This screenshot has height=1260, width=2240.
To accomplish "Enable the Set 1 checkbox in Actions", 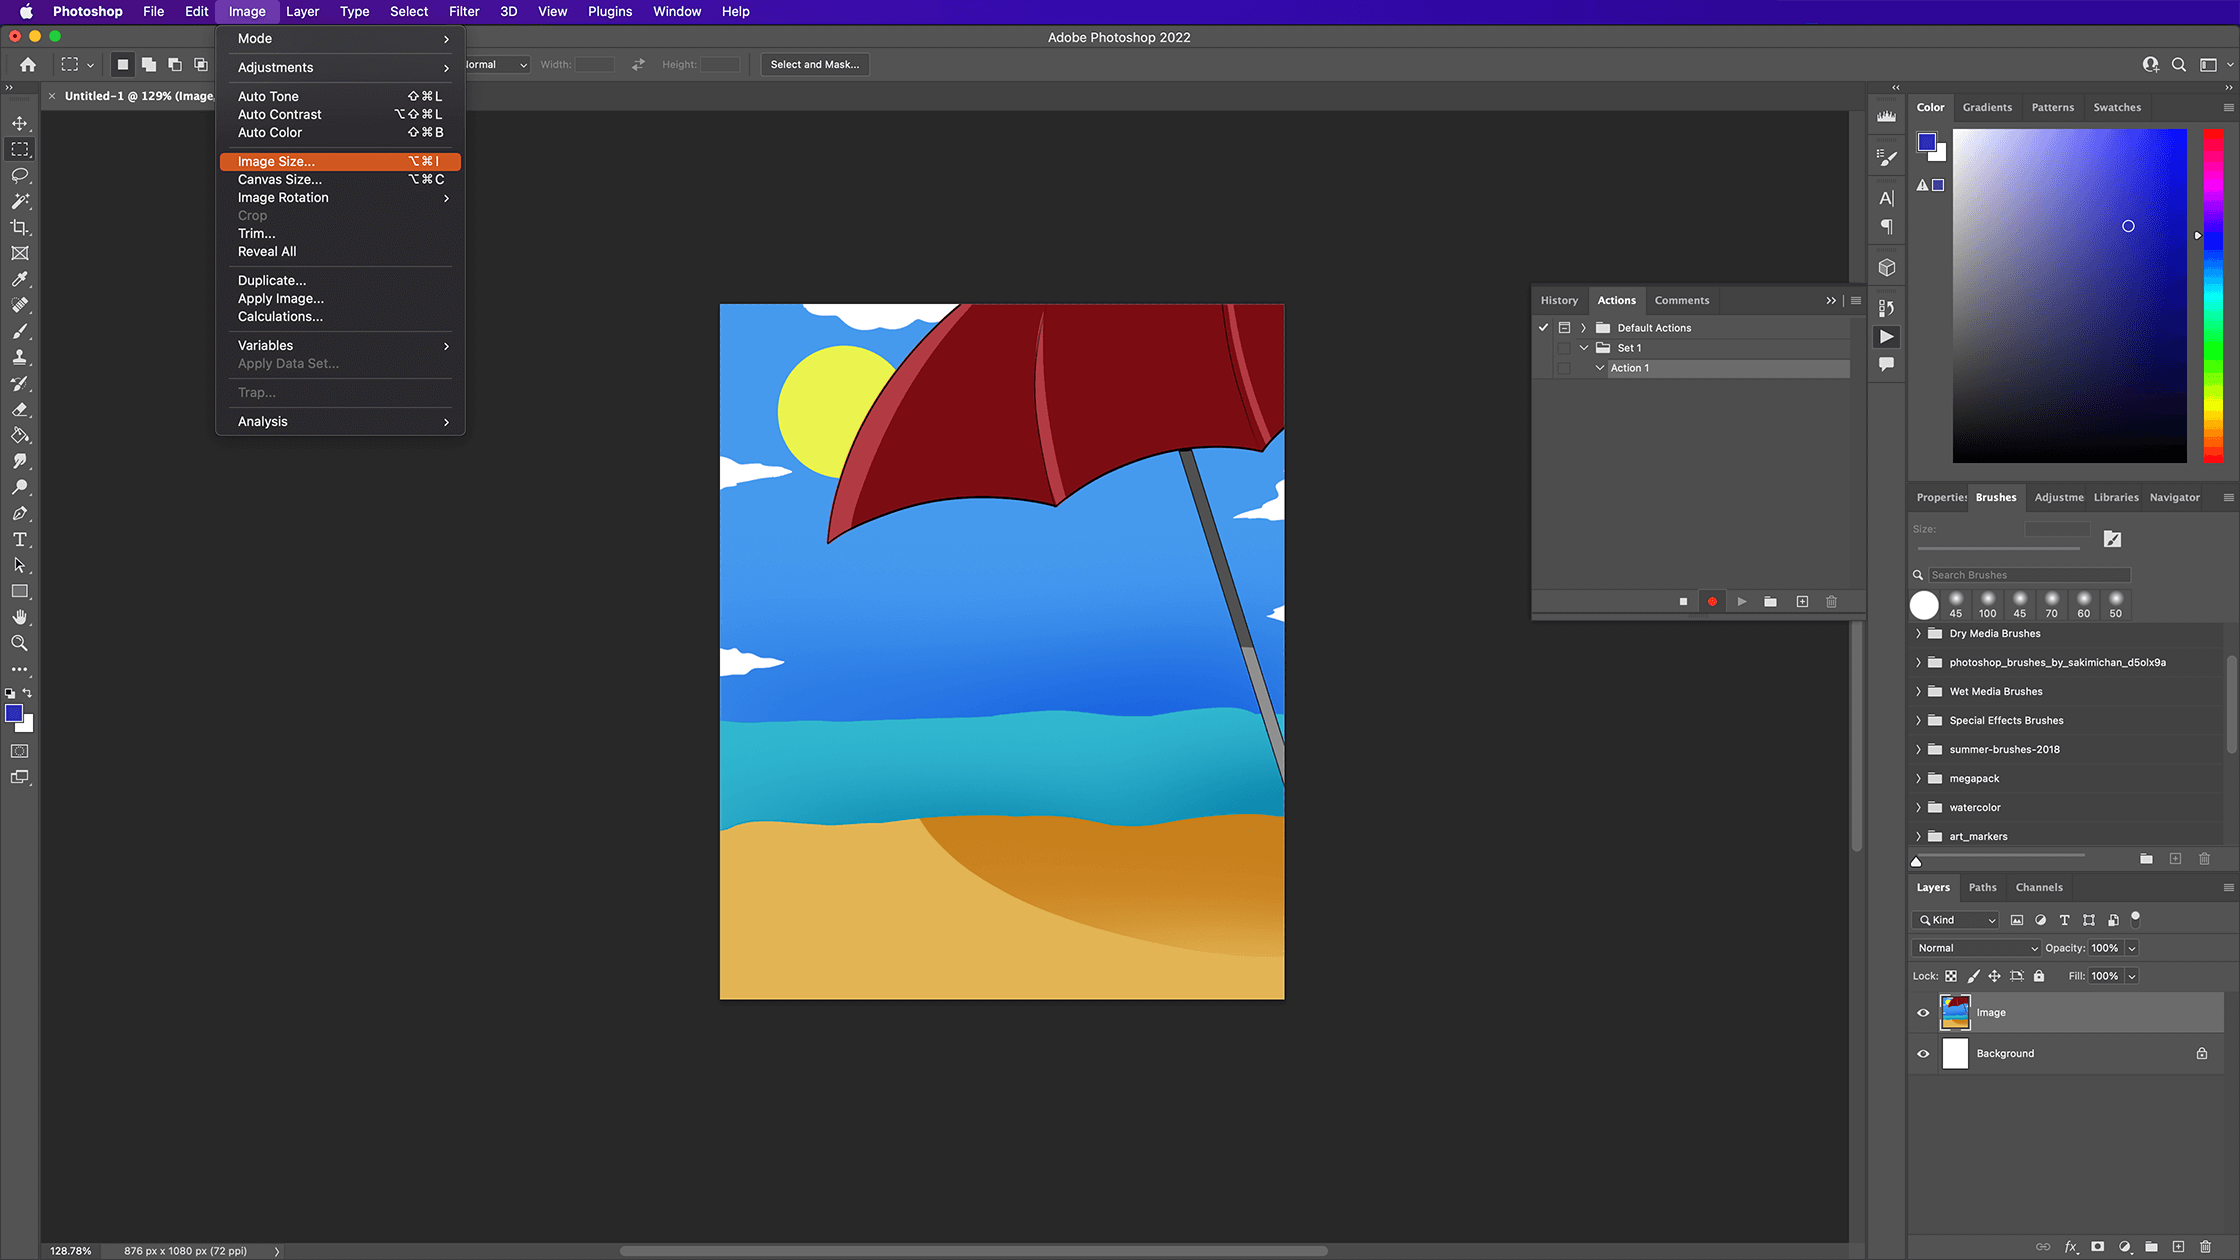I will pyautogui.click(x=1564, y=347).
